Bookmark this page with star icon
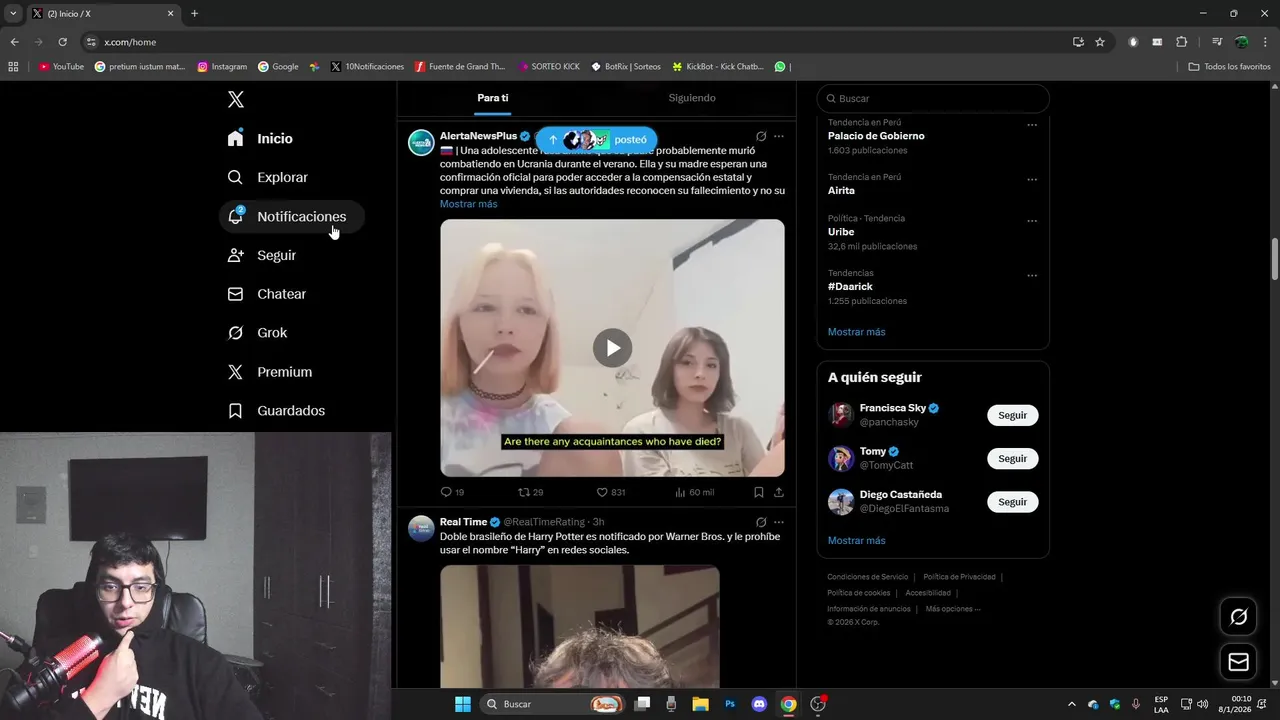The width and height of the screenshot is (1280, 720). point(1100,42)
